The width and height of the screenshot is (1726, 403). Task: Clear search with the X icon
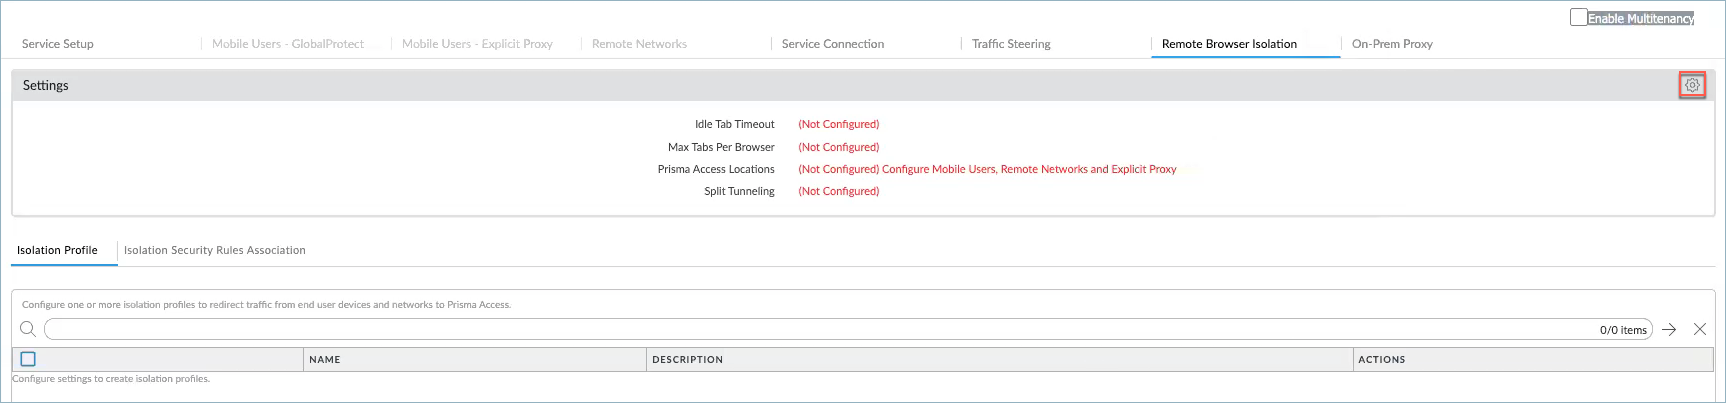pyautogui.click(x=1700, y=329)
